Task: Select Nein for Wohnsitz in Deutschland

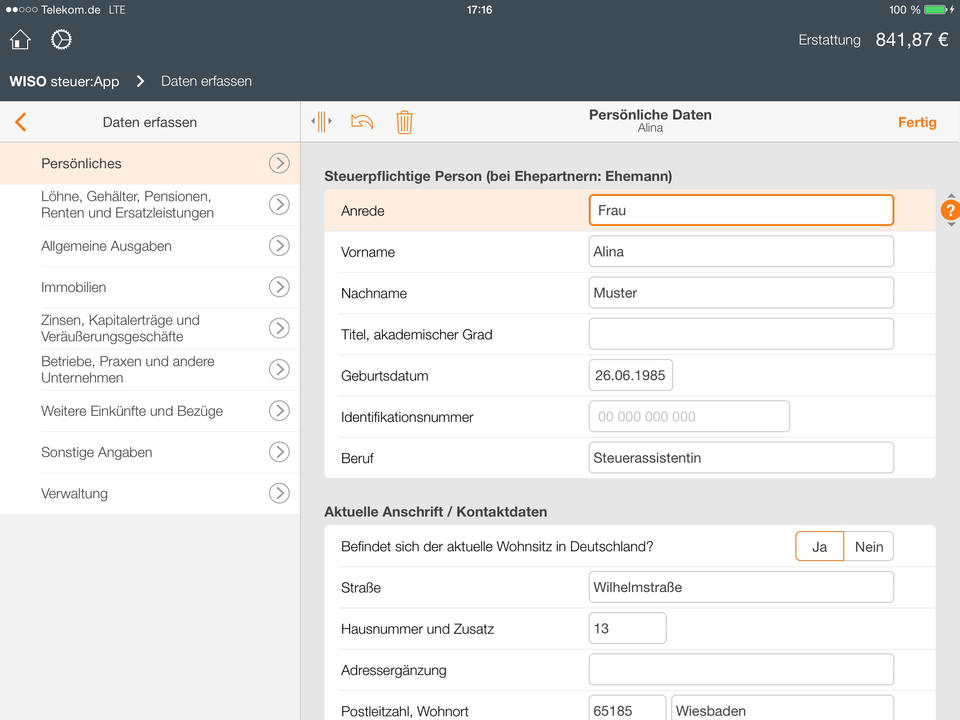Action: 868,547
